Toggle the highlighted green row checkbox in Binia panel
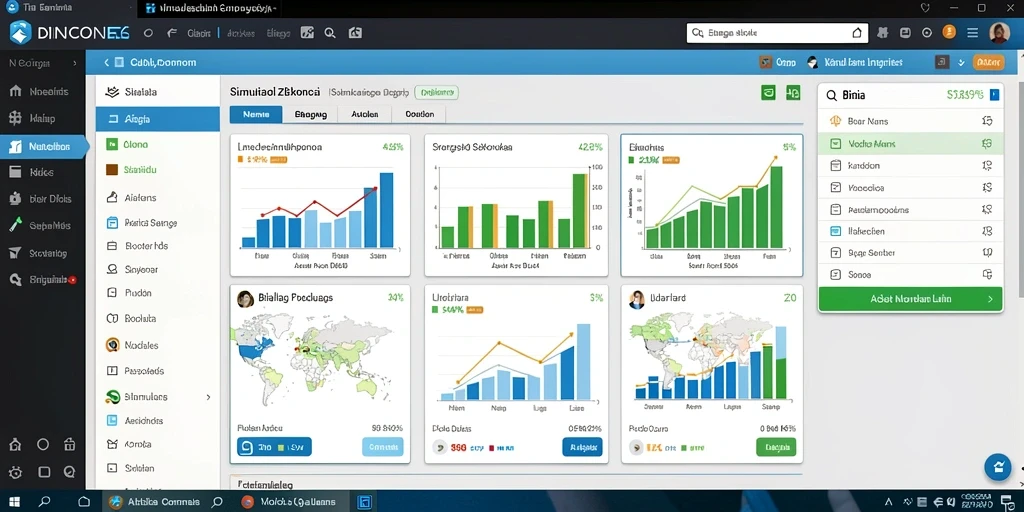The width and height of the screenshot is (1024, 512). (835, 144)
